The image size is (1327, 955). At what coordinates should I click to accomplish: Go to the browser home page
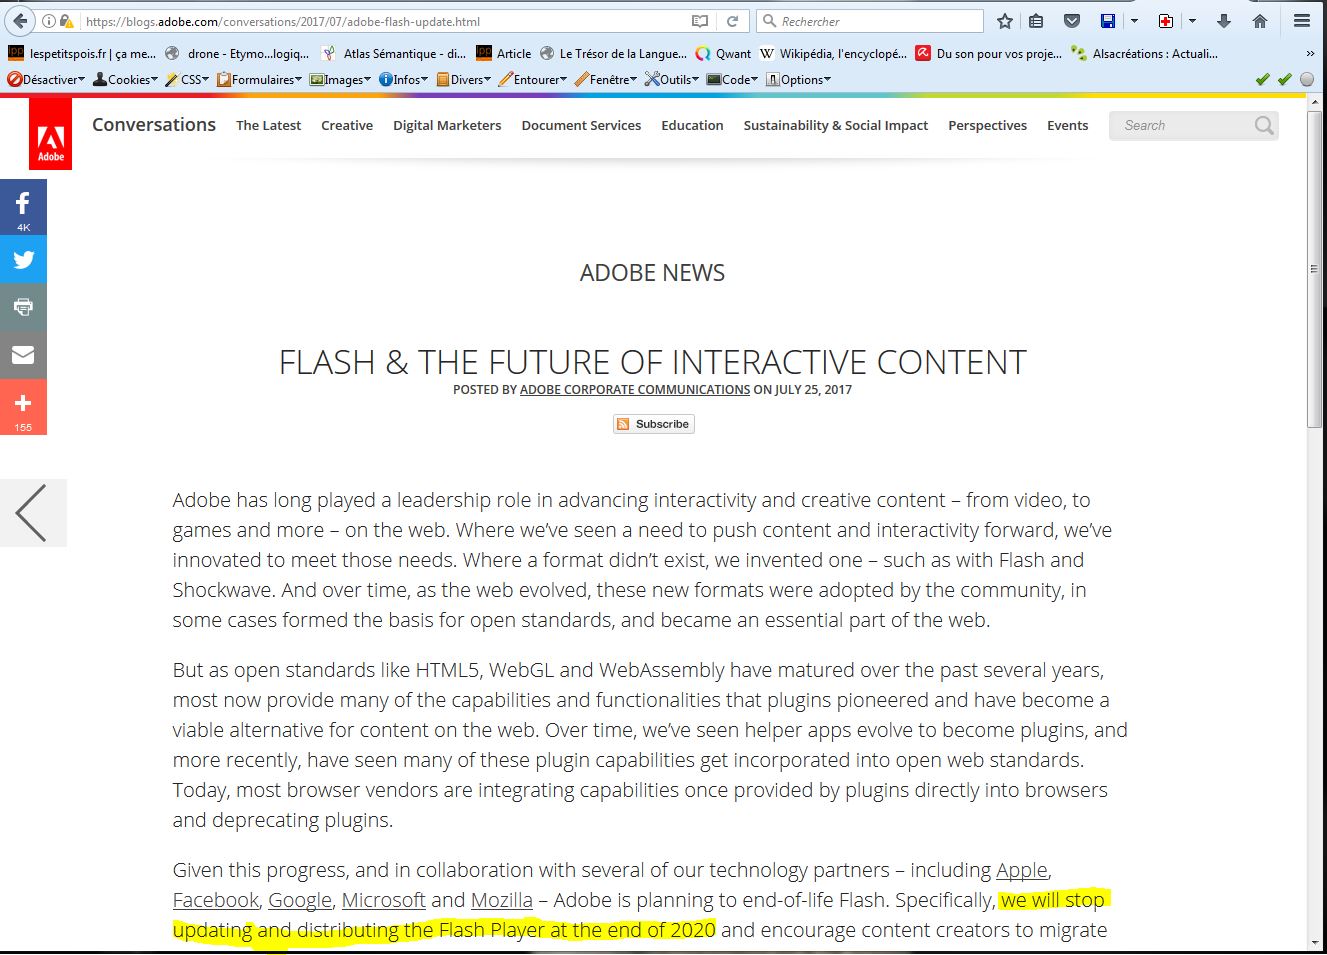click(x=1260, y=21)
